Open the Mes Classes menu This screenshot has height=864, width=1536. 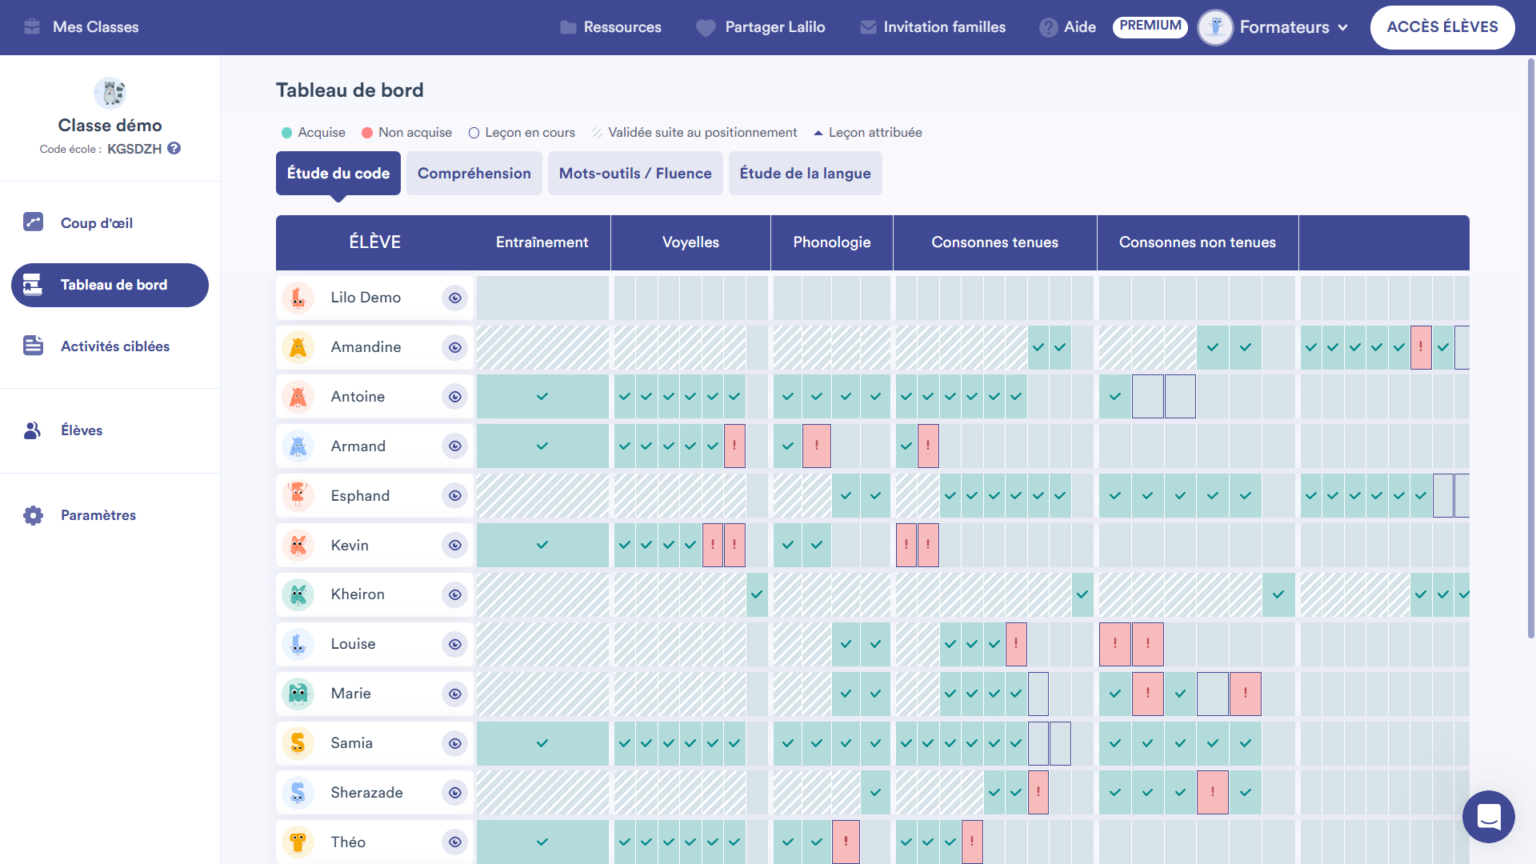80,27
